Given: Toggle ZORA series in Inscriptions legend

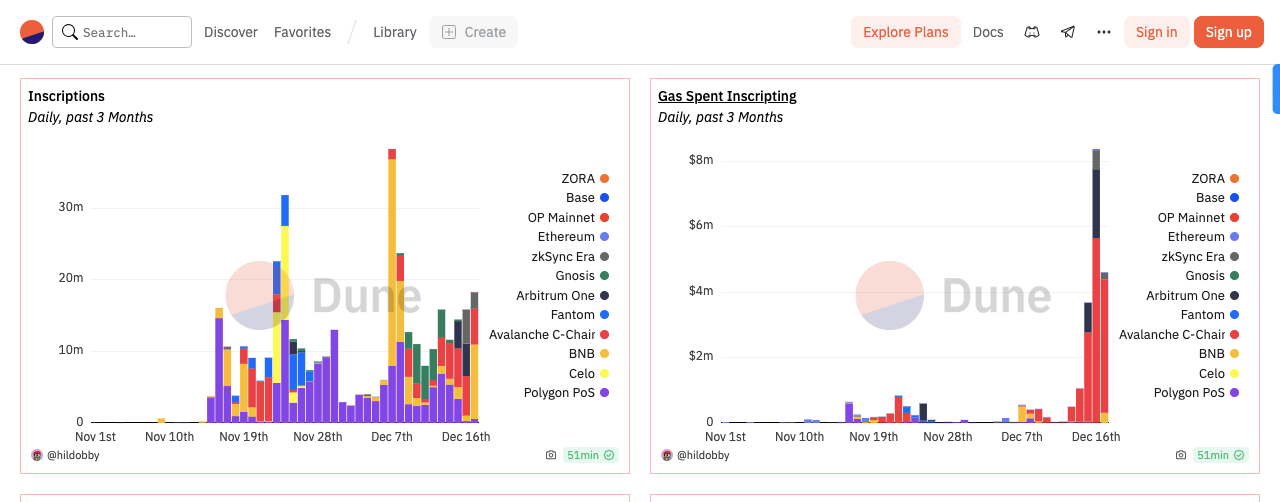Looking at the screenshot, I should pyautogui.click(x=584, y=178).
